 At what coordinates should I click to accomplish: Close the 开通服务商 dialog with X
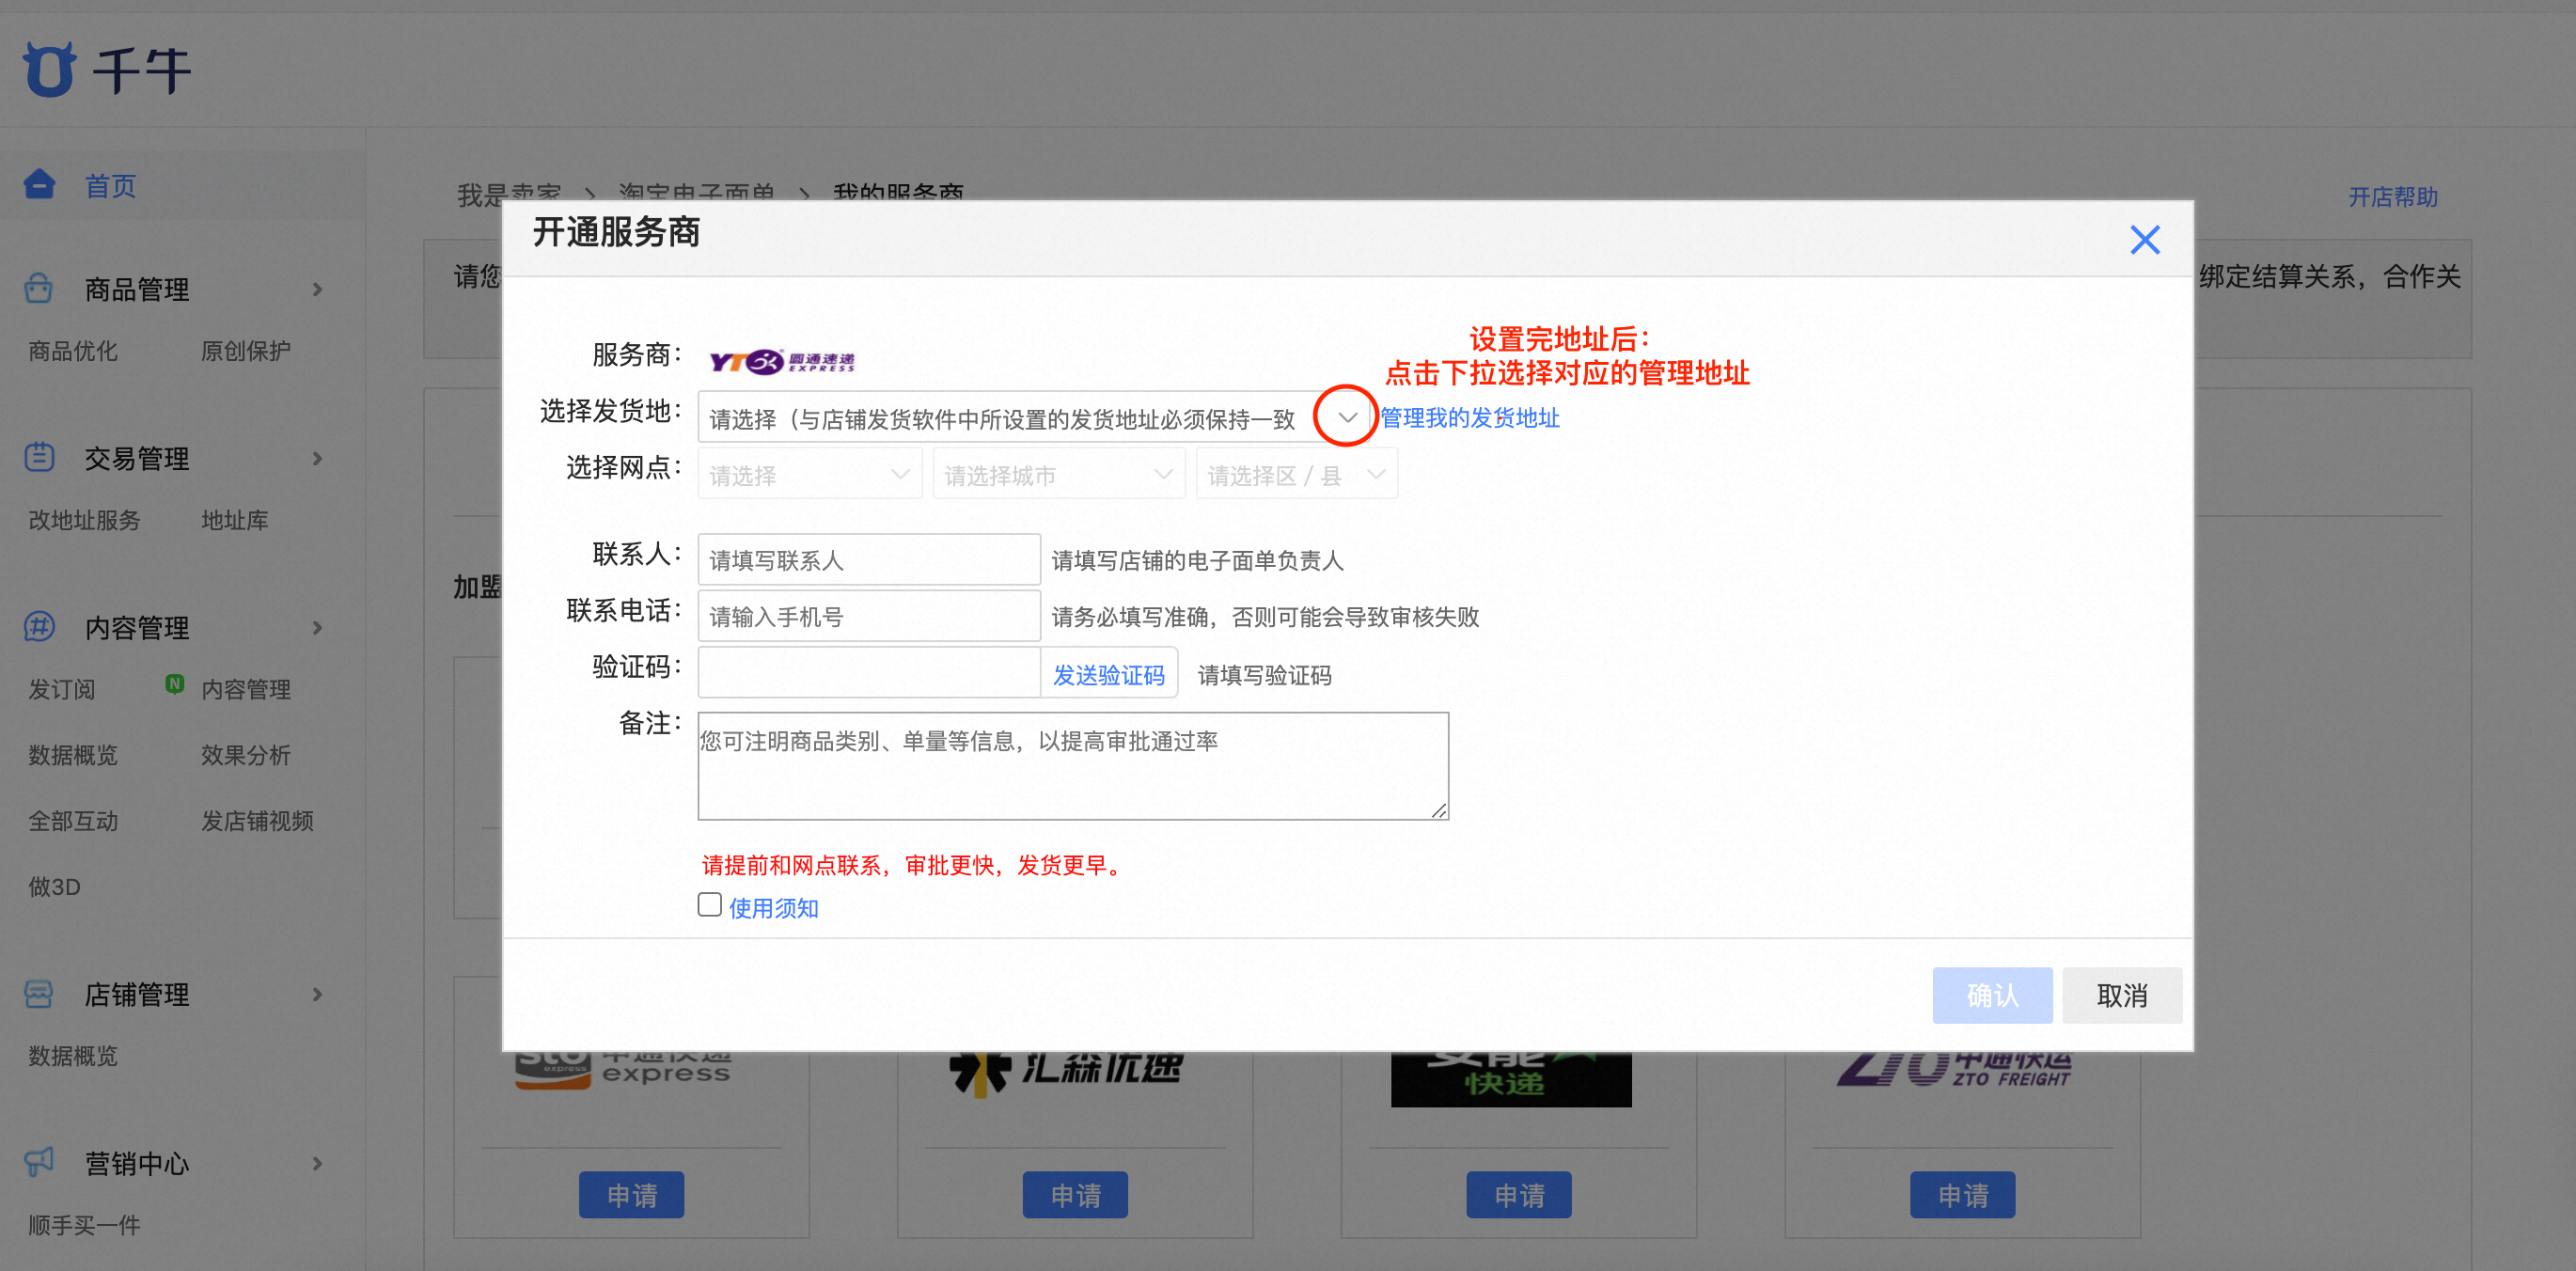2144,239
